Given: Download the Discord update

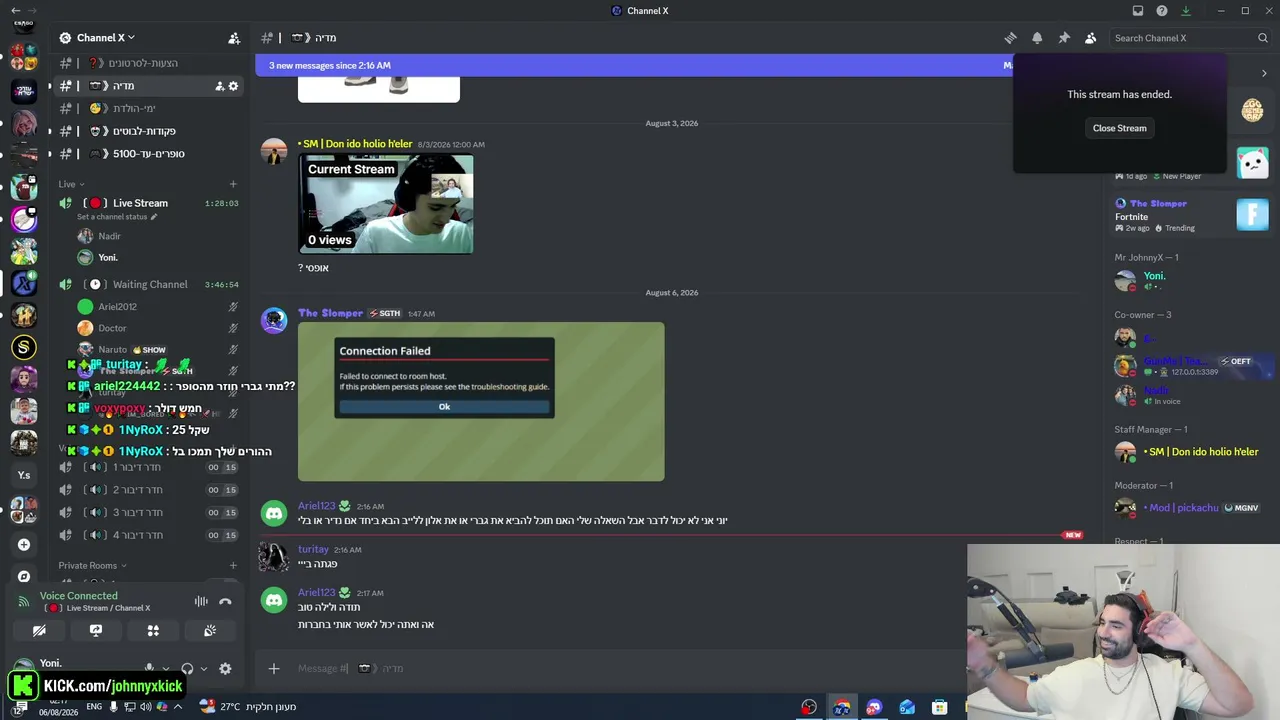Looking at the screenshot, I should (1186, 11).
